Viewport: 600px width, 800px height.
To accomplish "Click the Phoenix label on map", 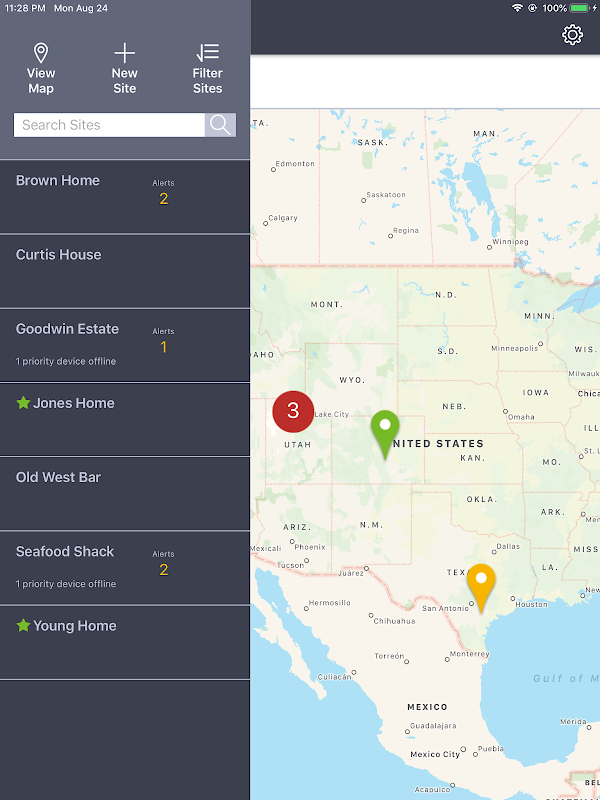I will (x=310, y=547).
